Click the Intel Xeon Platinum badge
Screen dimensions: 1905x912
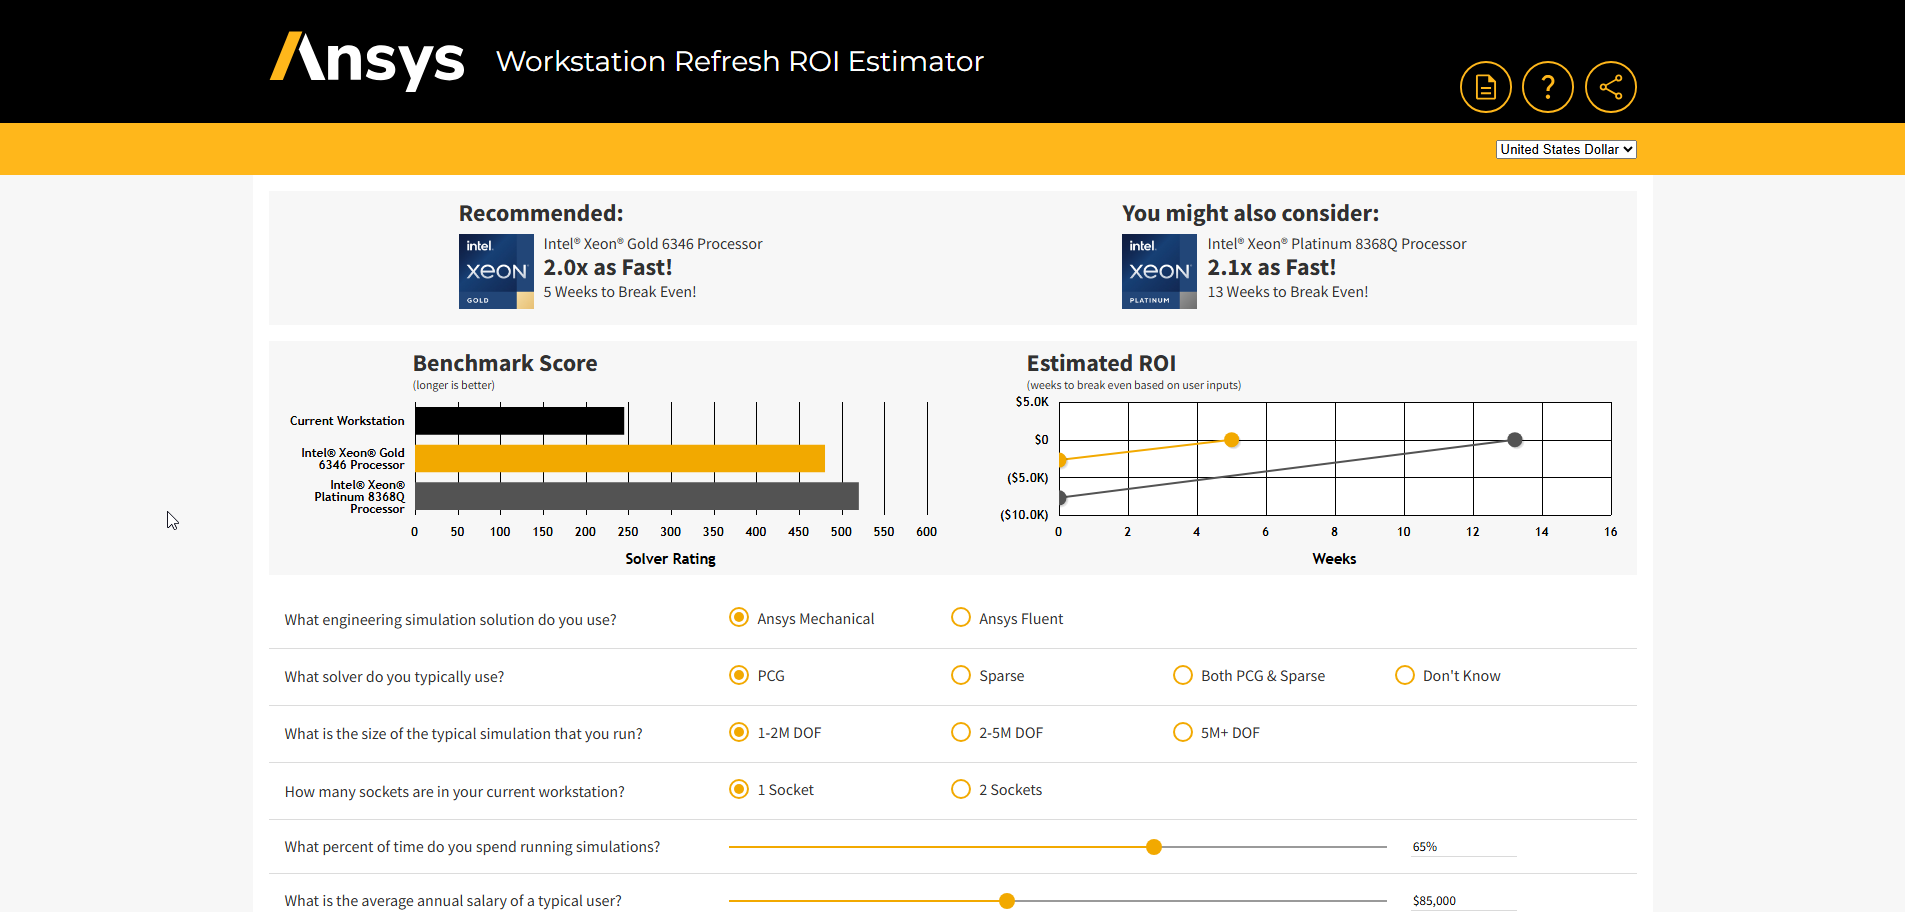(x=1159, y=271)
